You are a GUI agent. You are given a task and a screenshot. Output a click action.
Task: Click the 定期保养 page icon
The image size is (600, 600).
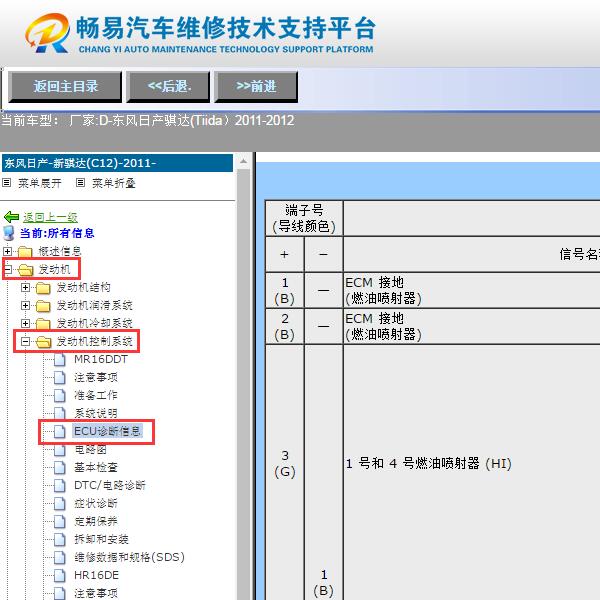(59, 522)
